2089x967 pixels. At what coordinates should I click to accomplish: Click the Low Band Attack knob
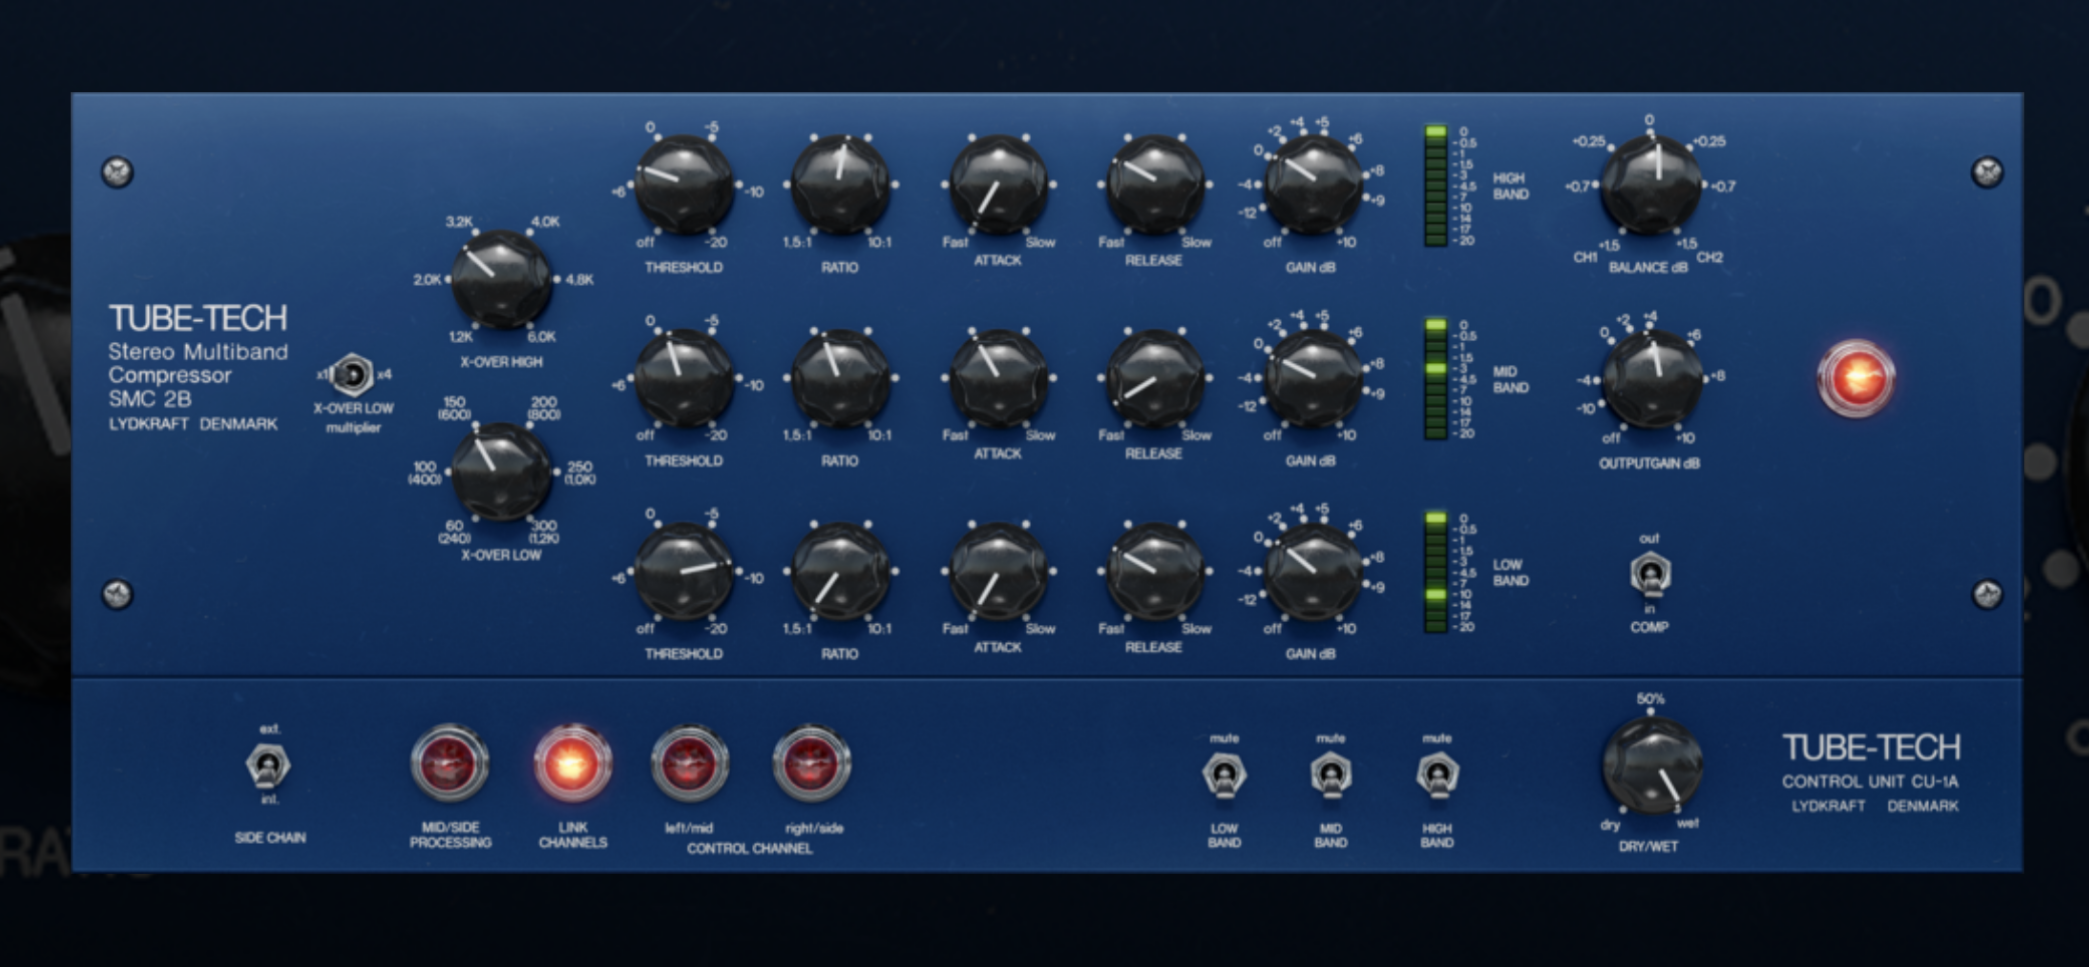(x=997, y=571)
